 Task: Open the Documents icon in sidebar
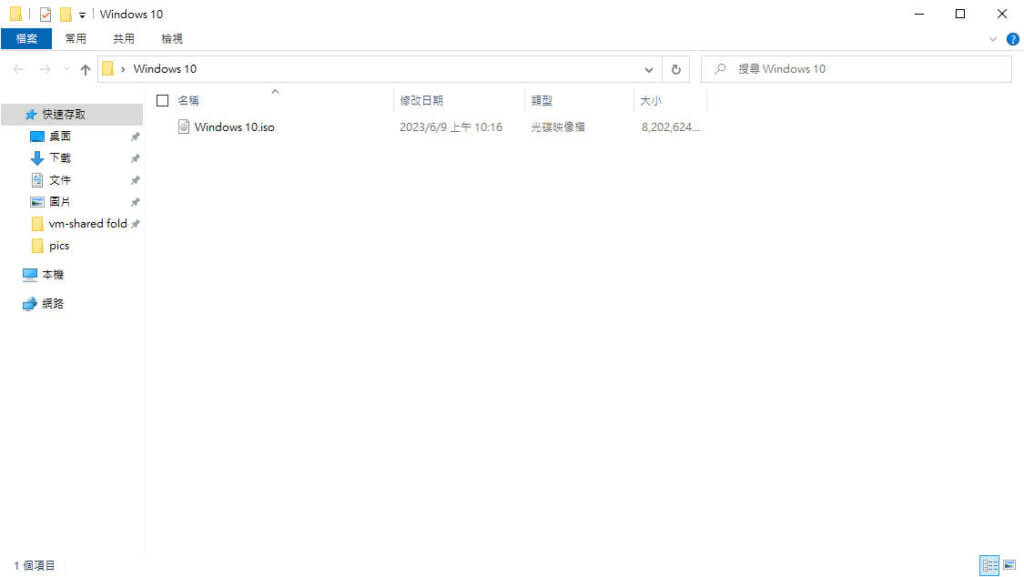click(x=37, y=179)
